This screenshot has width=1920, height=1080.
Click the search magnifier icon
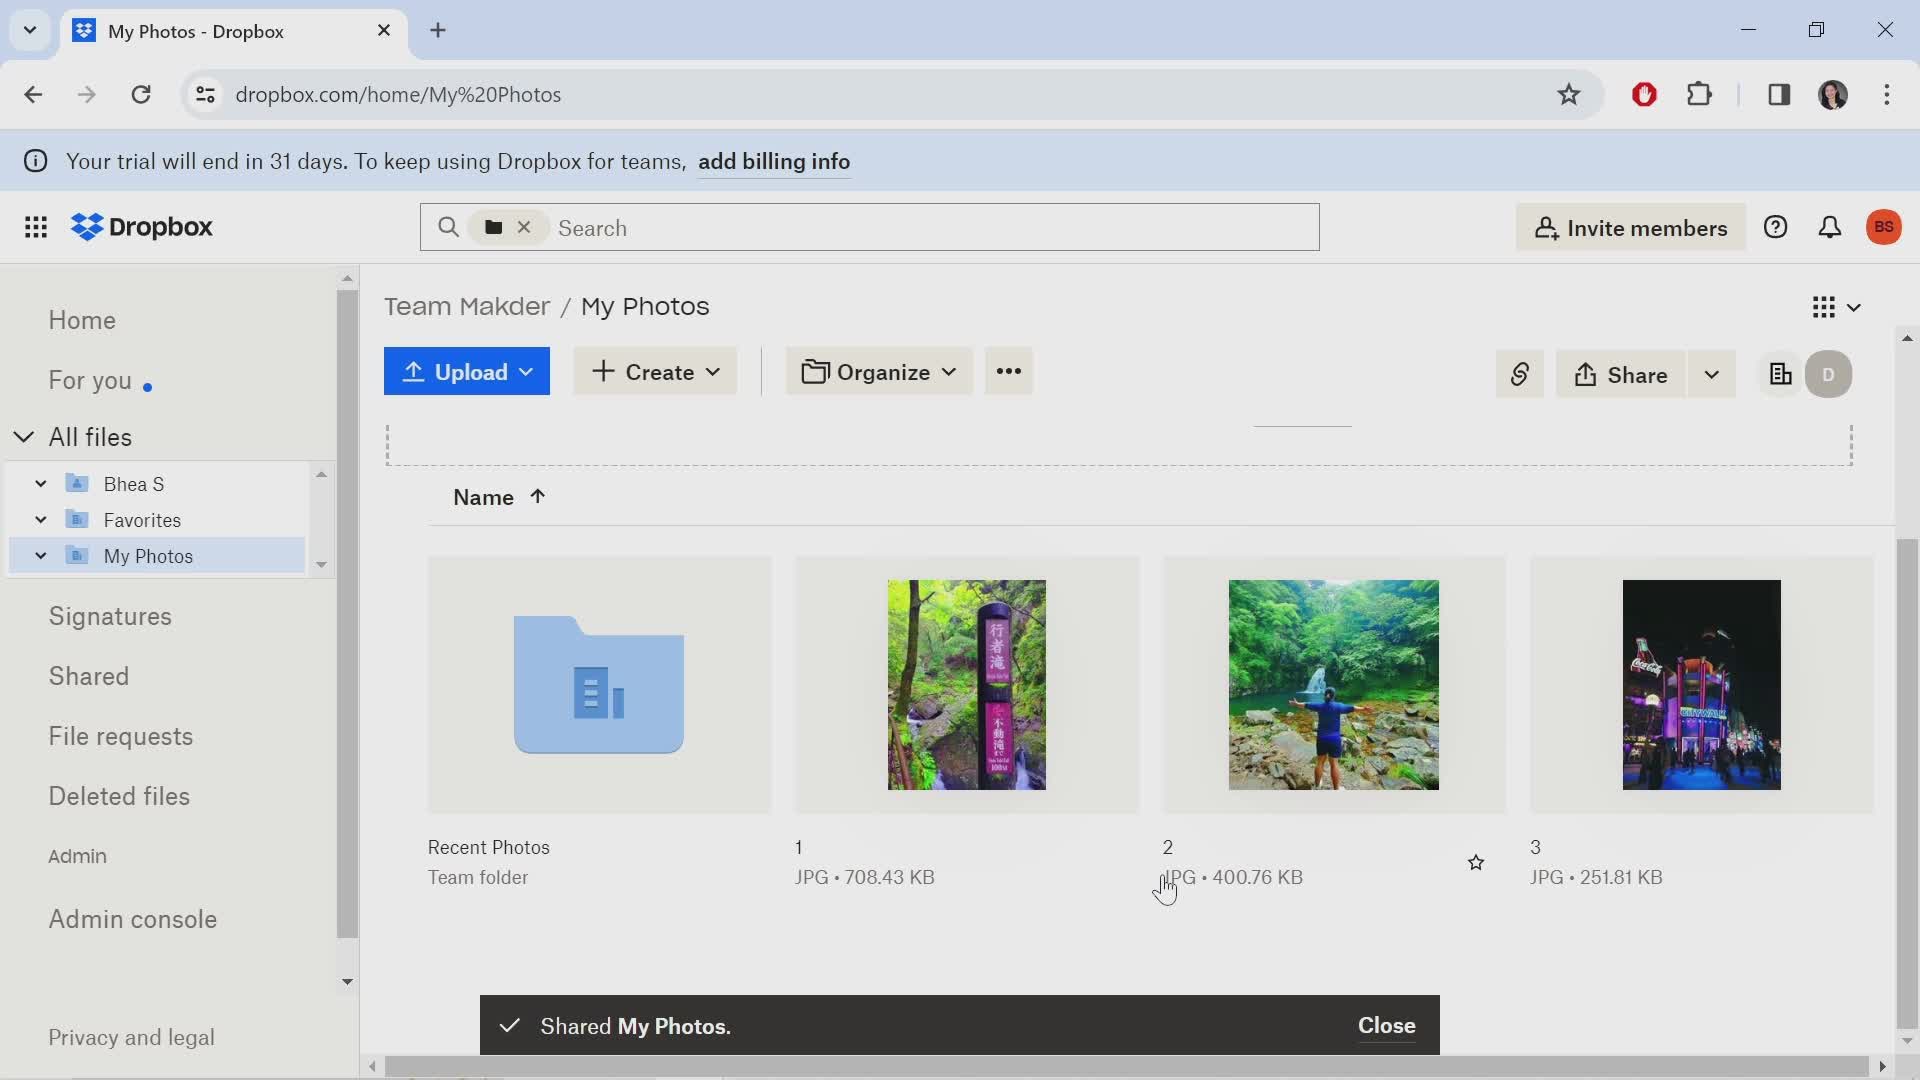click(x=448, y=228)
